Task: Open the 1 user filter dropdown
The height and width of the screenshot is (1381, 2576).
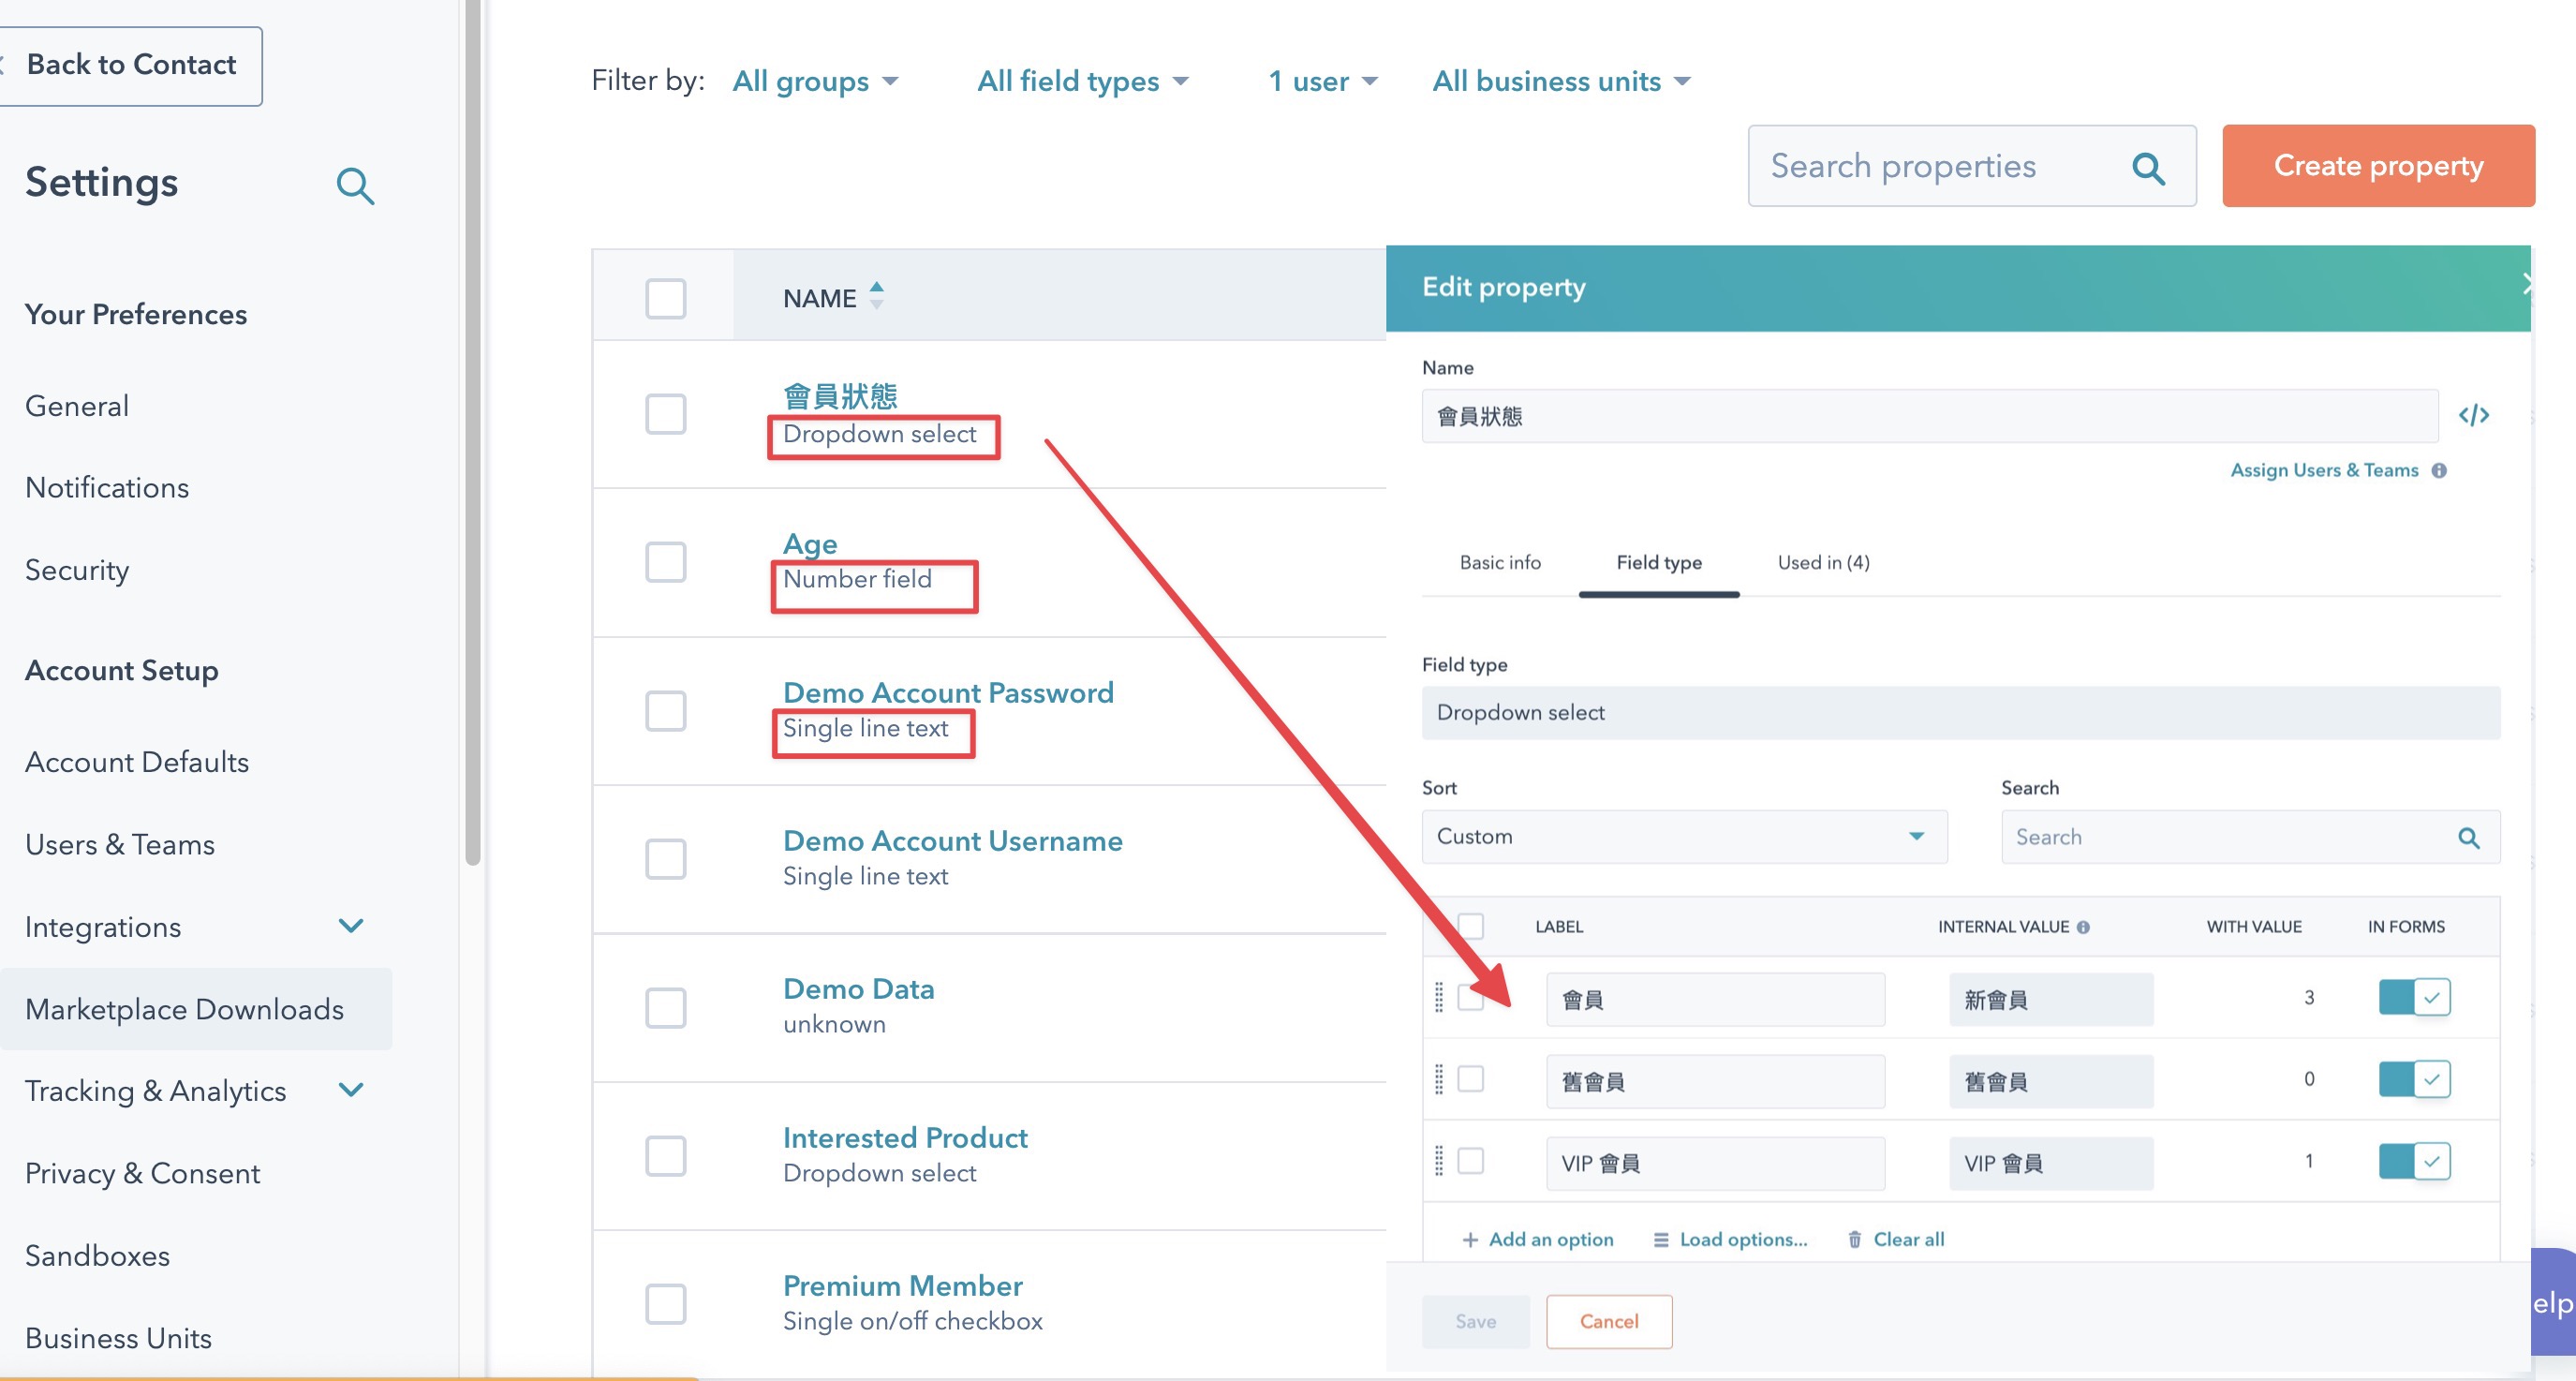Action: pos(1323,81)
